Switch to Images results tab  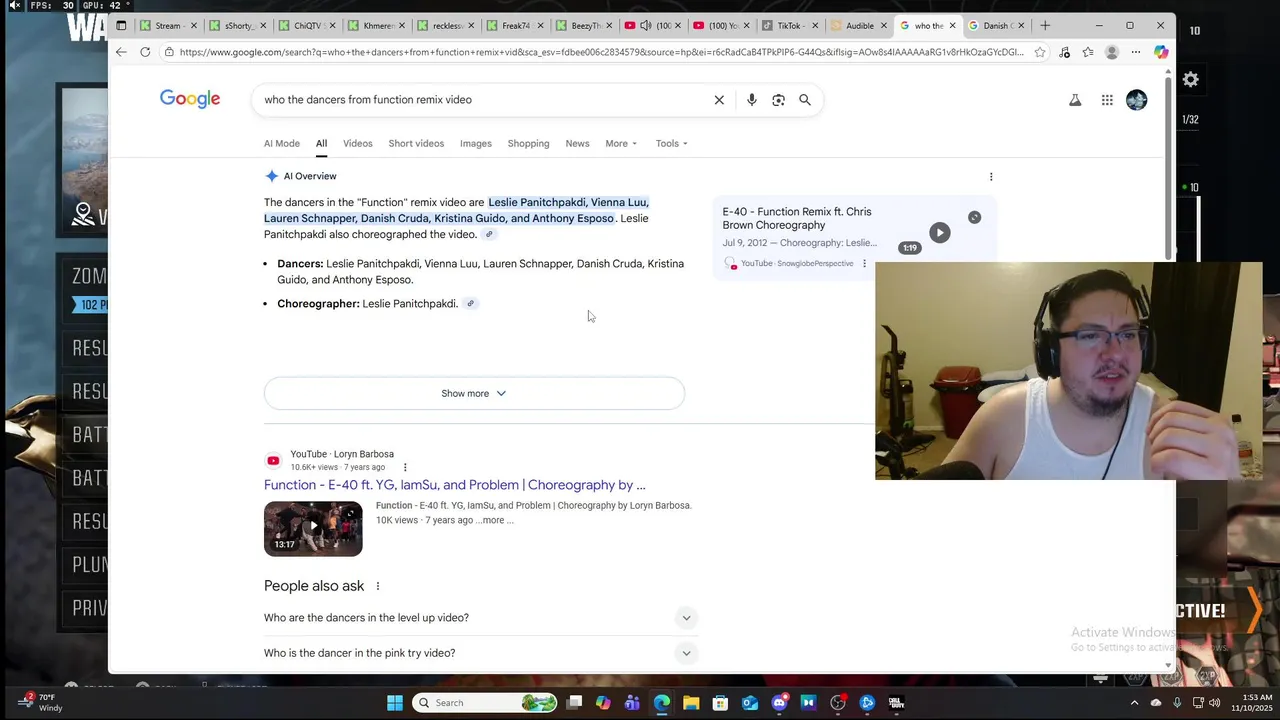pos(476,144)
